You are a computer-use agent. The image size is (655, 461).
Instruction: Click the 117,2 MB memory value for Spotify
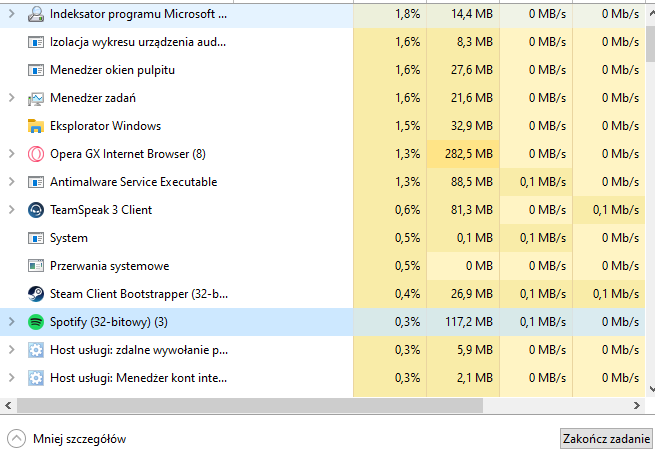coord(469,322)
